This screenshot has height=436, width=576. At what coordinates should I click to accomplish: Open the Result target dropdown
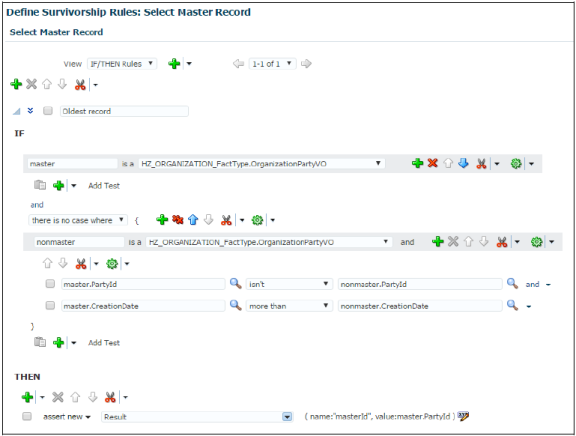(287, 417)
